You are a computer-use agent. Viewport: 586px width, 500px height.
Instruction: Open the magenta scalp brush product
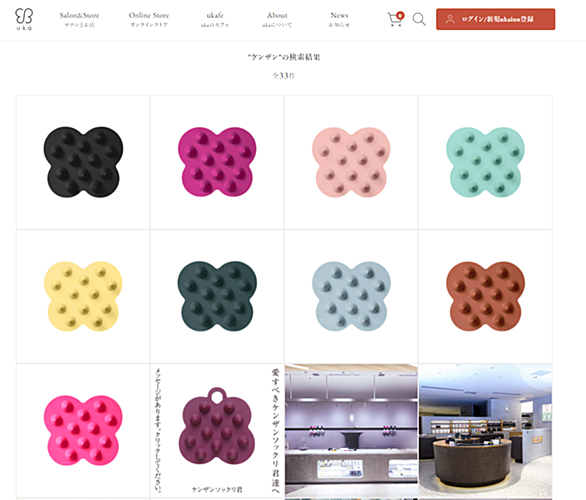tap(217, 162)
